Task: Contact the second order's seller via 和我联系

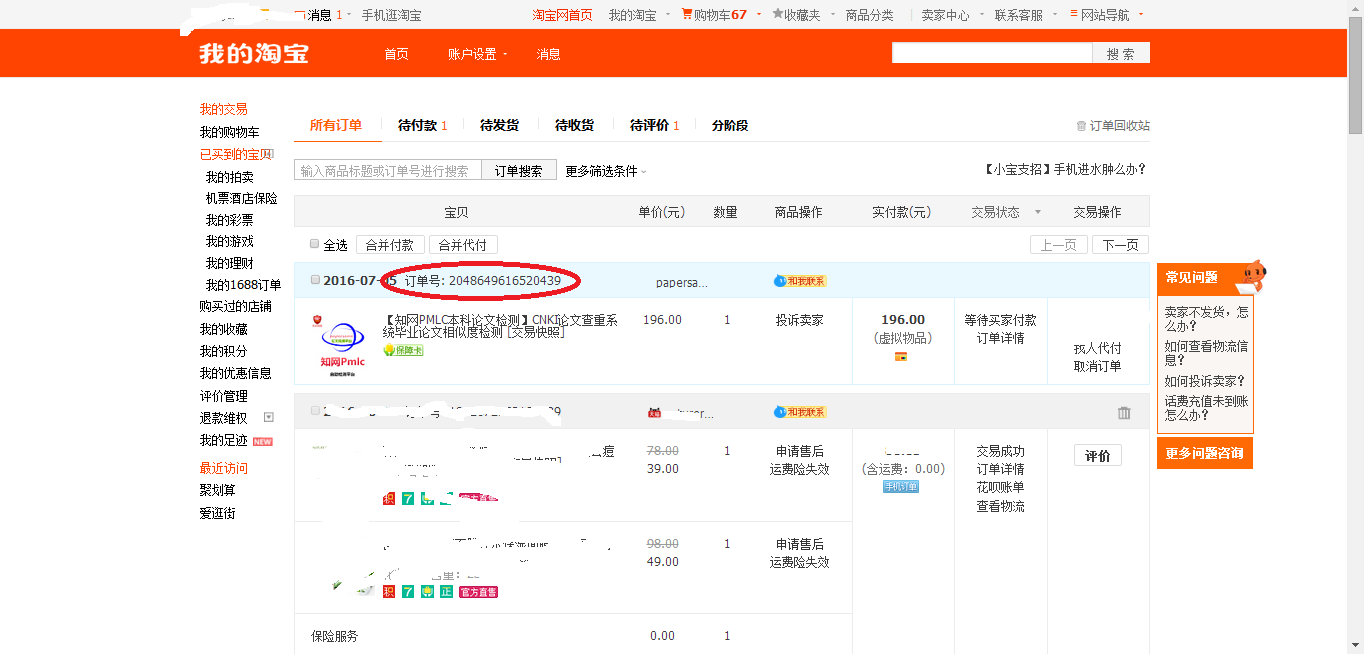Action: (800, 412)
